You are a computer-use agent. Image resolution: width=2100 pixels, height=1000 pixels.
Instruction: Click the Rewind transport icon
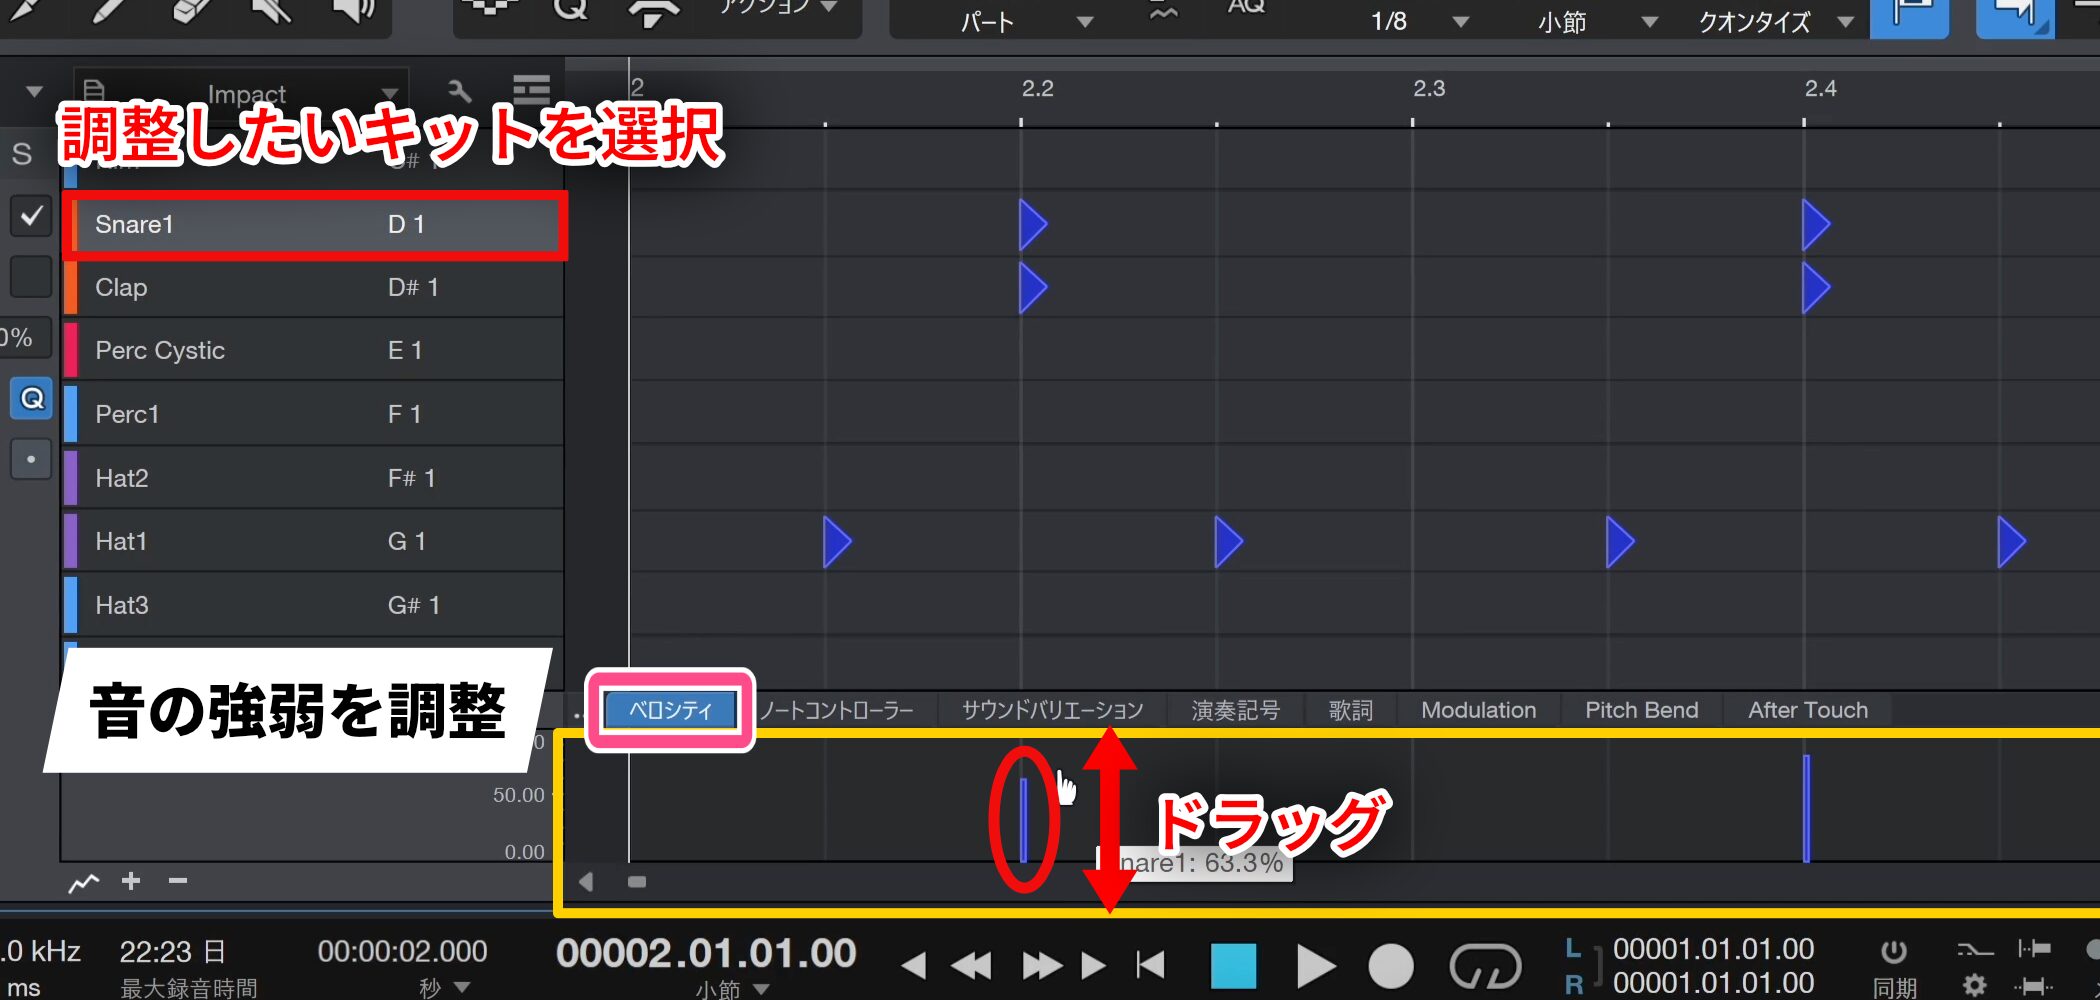970,965
